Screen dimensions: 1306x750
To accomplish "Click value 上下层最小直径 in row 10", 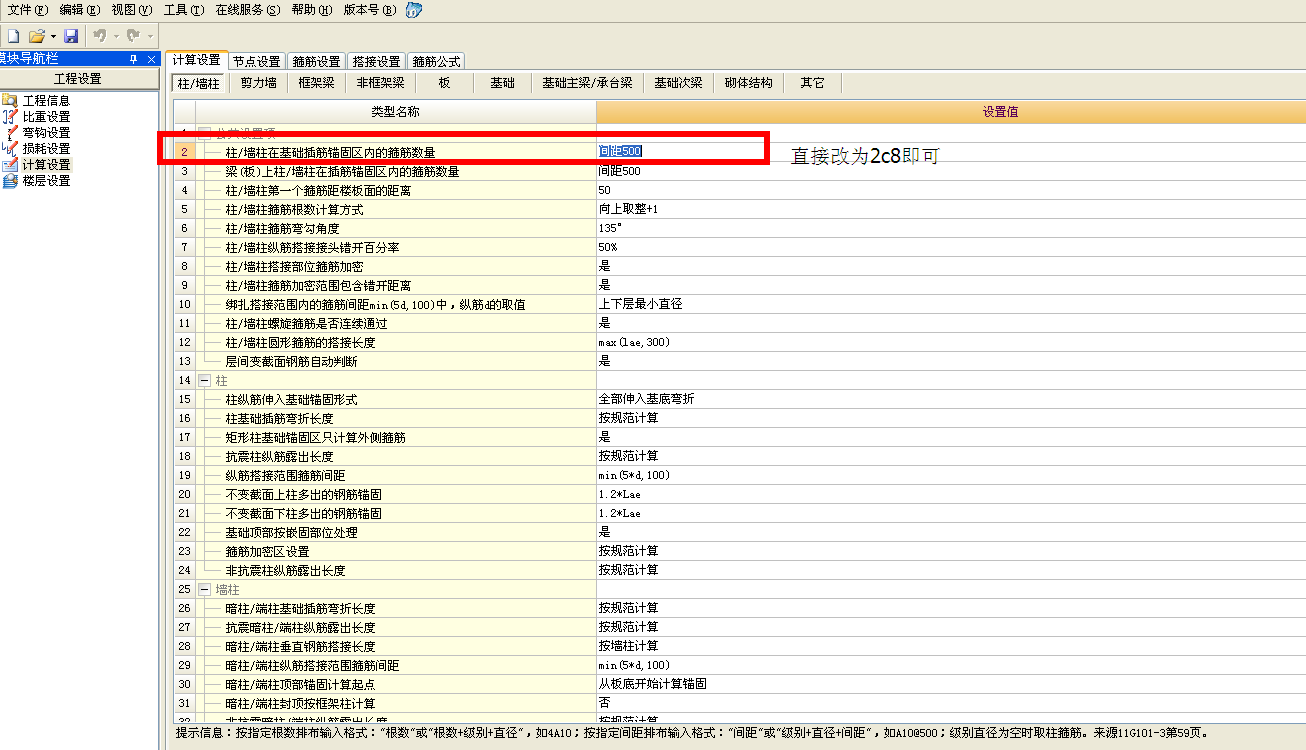I will 640,304.
